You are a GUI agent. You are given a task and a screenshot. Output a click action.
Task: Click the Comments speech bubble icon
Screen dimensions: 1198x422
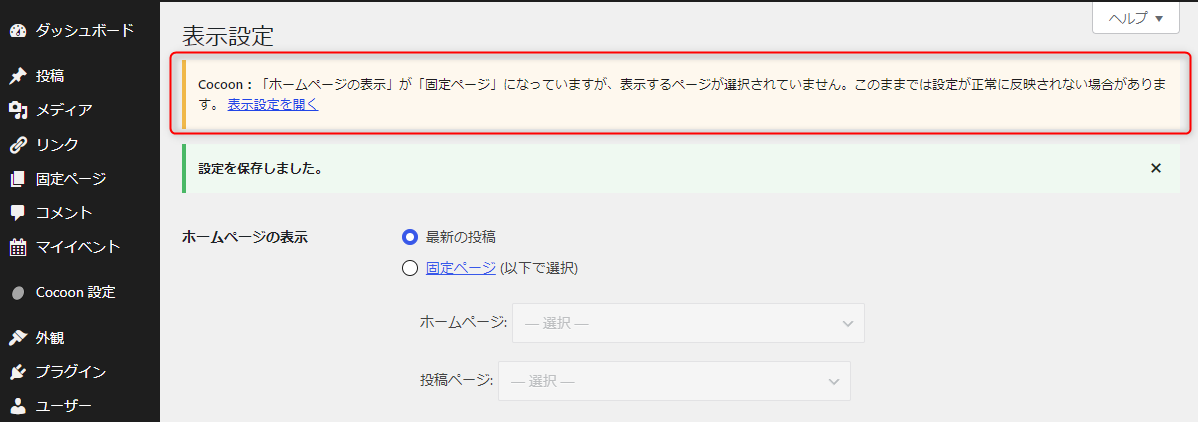pyautogui.click(x=17, y=212)
